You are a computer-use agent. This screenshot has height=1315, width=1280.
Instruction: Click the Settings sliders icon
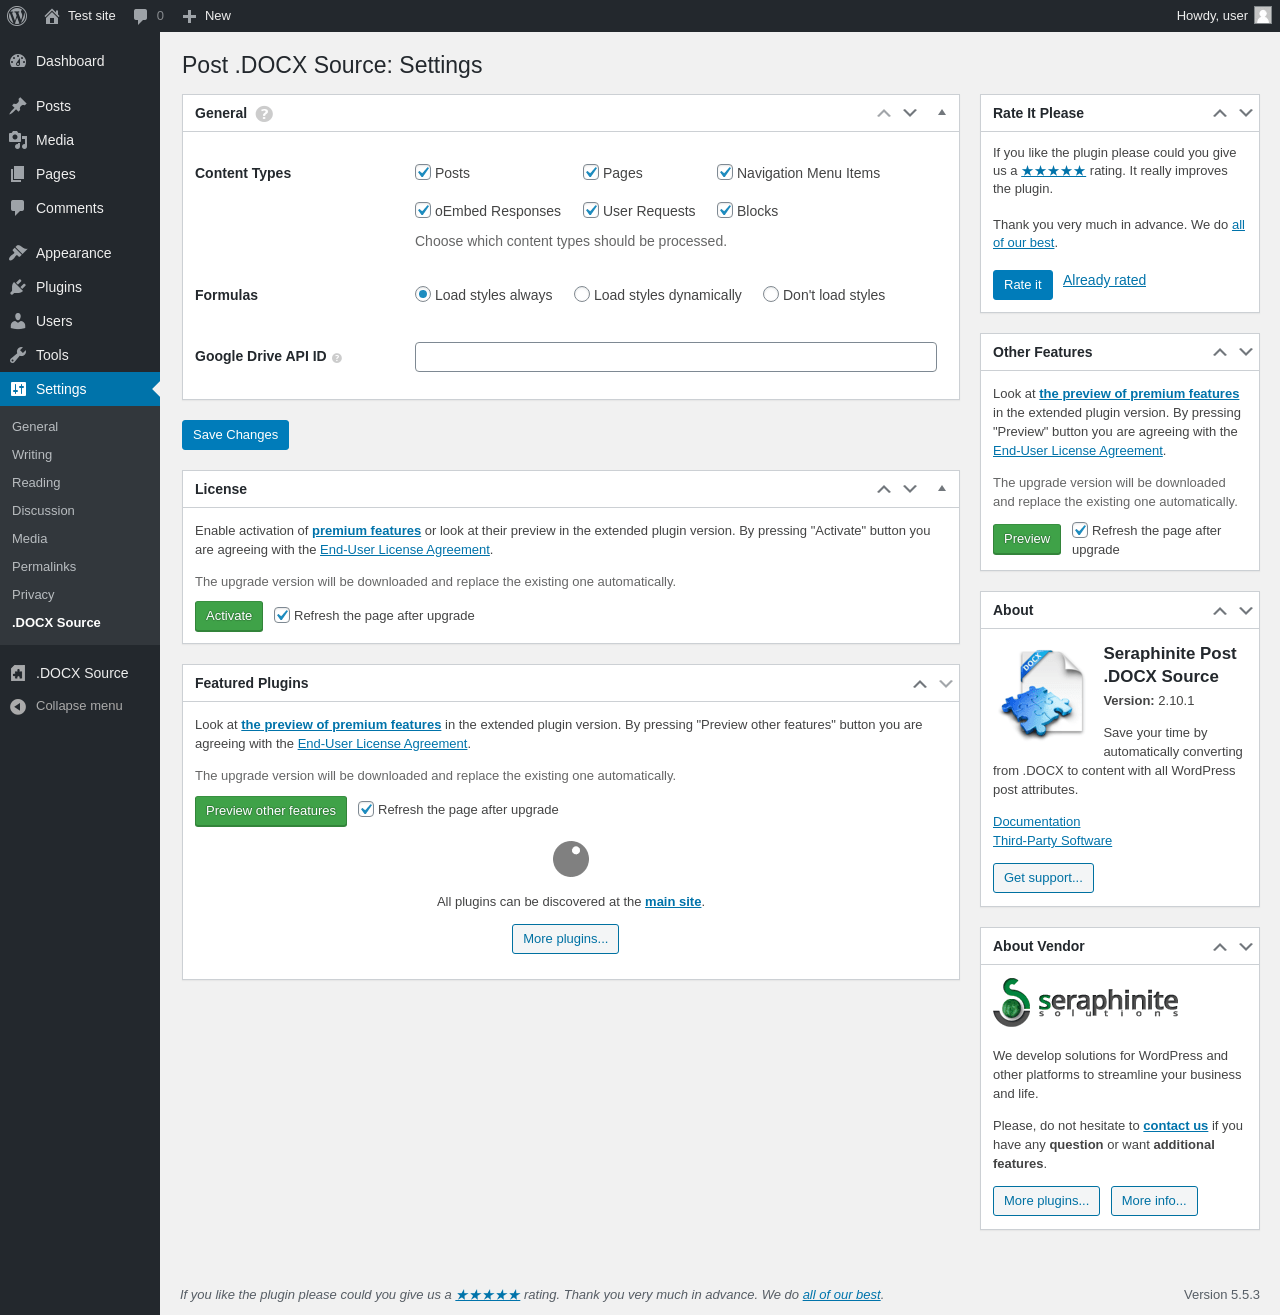(18, 389)
